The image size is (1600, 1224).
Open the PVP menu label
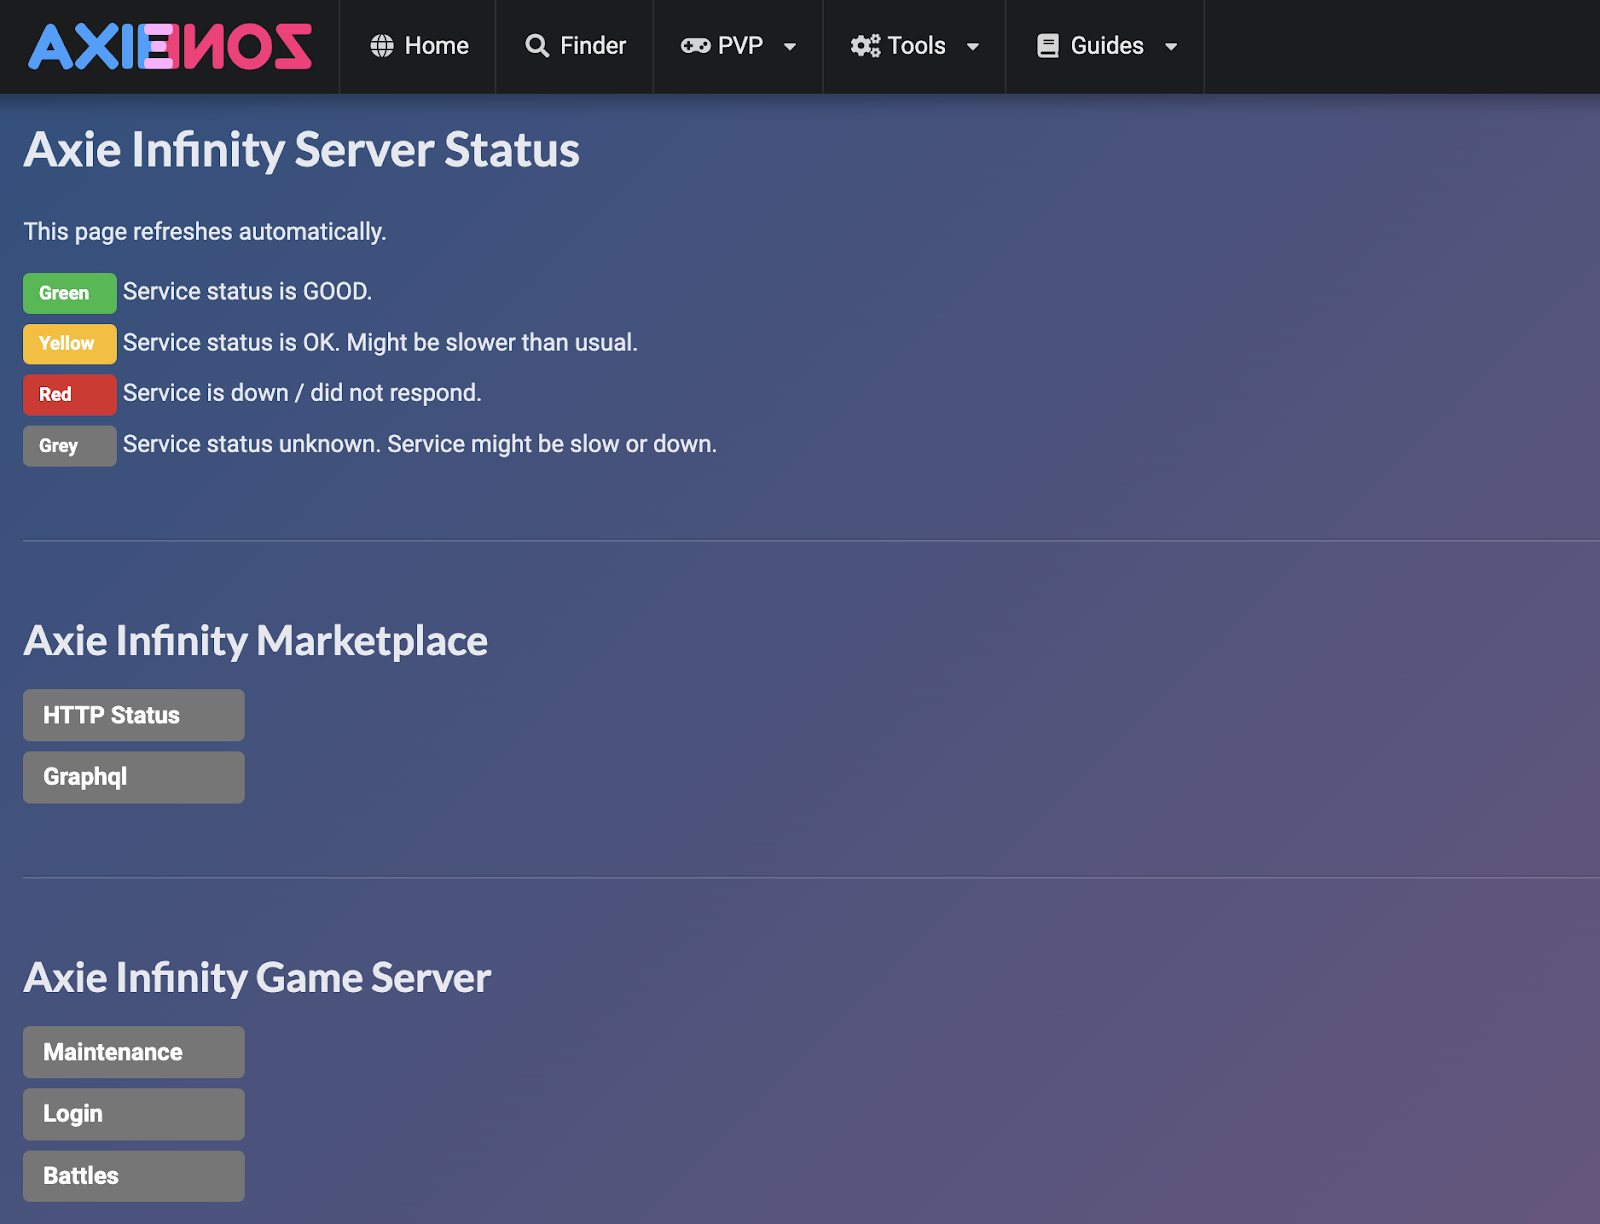tap(740, 46)
